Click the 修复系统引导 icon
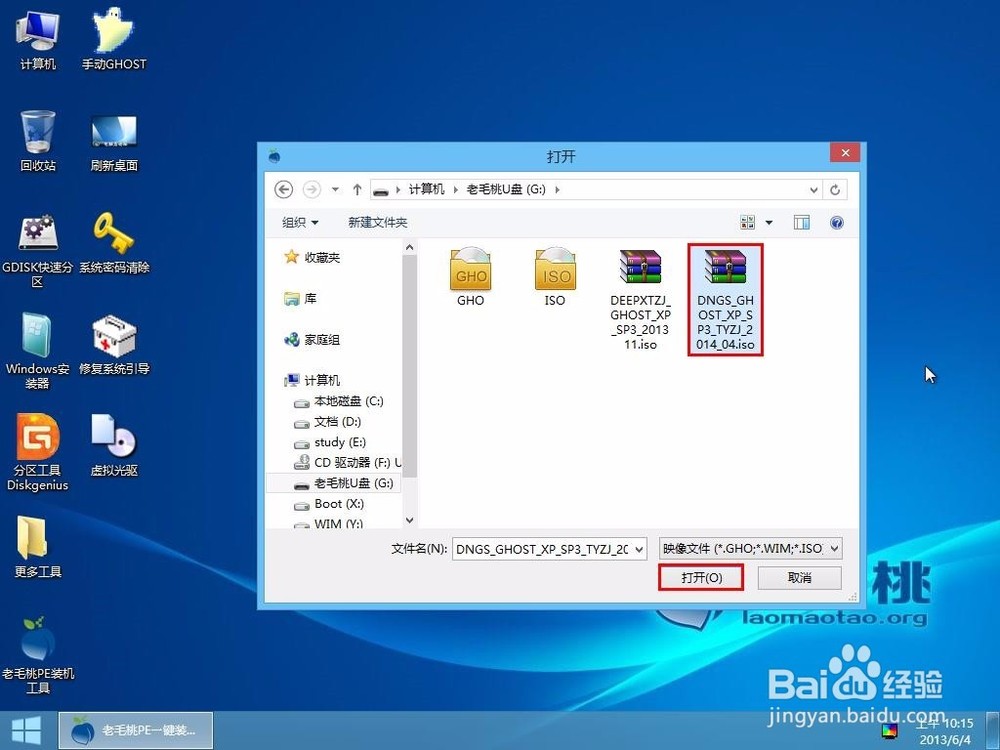 (x=114, y=344)
